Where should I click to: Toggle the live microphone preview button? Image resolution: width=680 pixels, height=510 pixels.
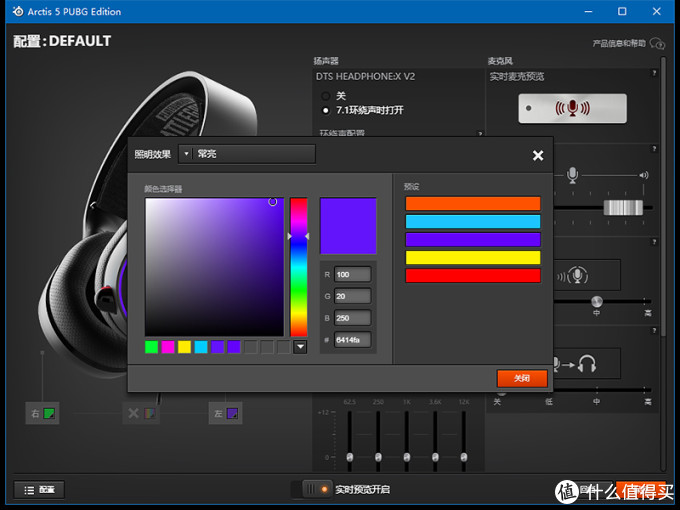[x=572, y=108]
